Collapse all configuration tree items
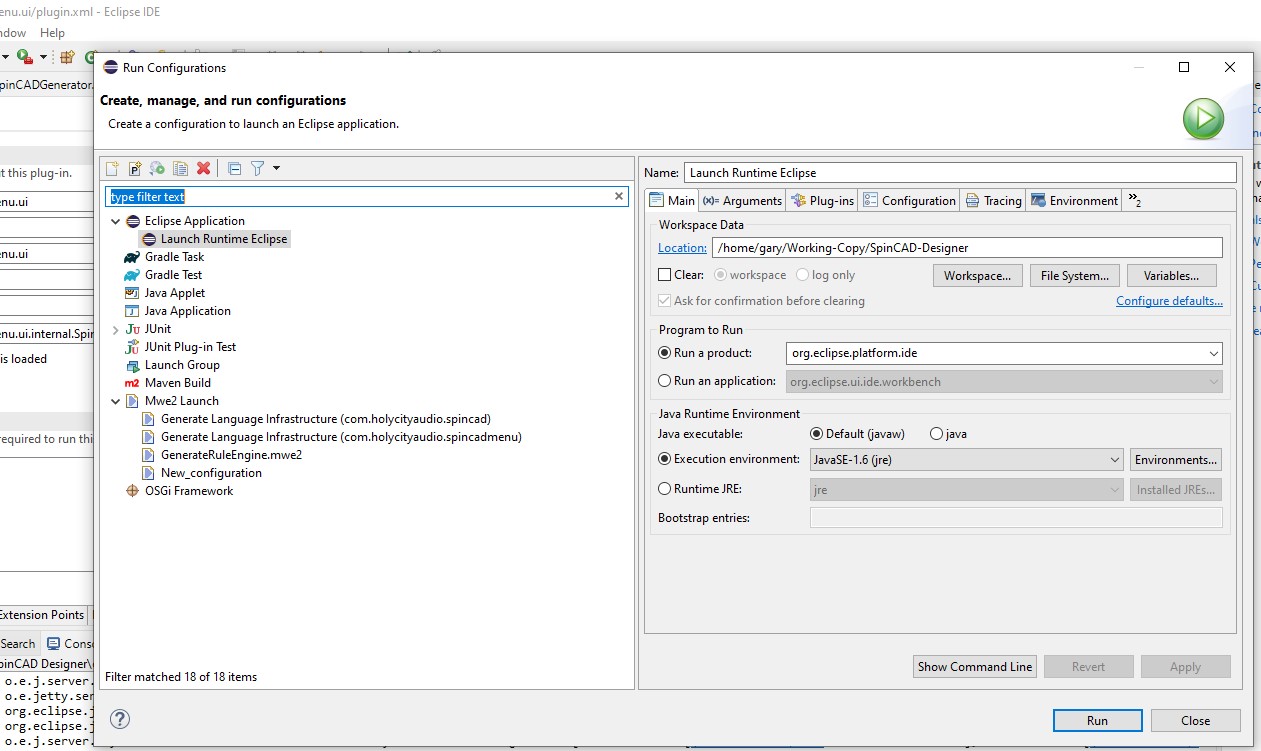Image resolution: width=1261 pixels, height=751 pixels. [234, 169]
